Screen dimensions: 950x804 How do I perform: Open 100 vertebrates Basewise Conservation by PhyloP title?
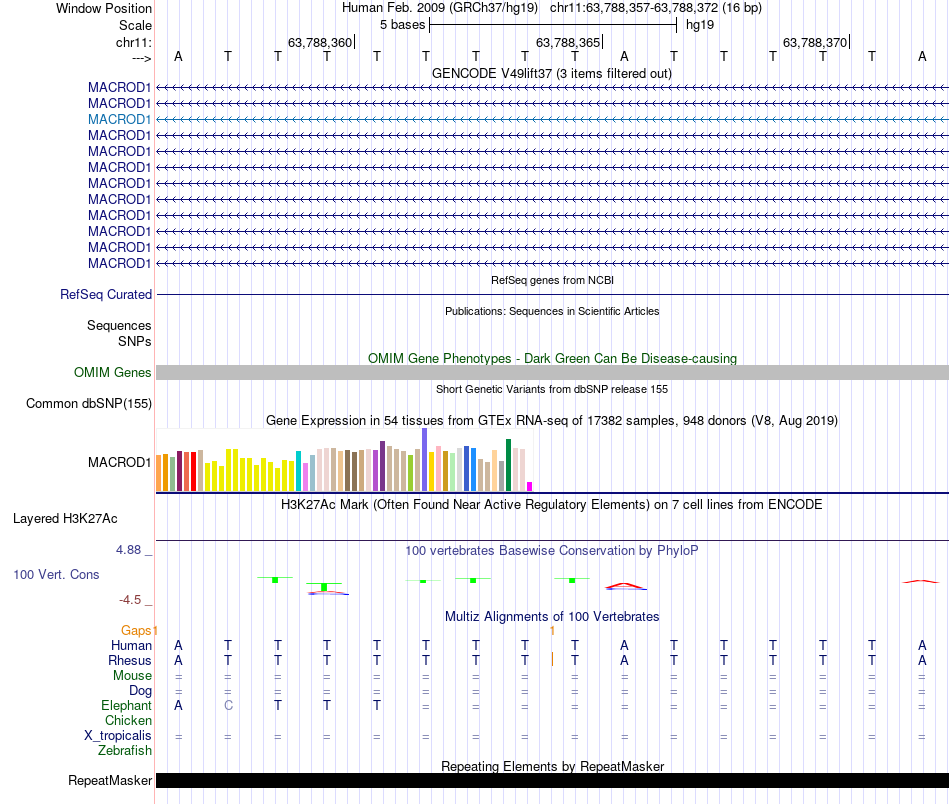click(551, 551)
